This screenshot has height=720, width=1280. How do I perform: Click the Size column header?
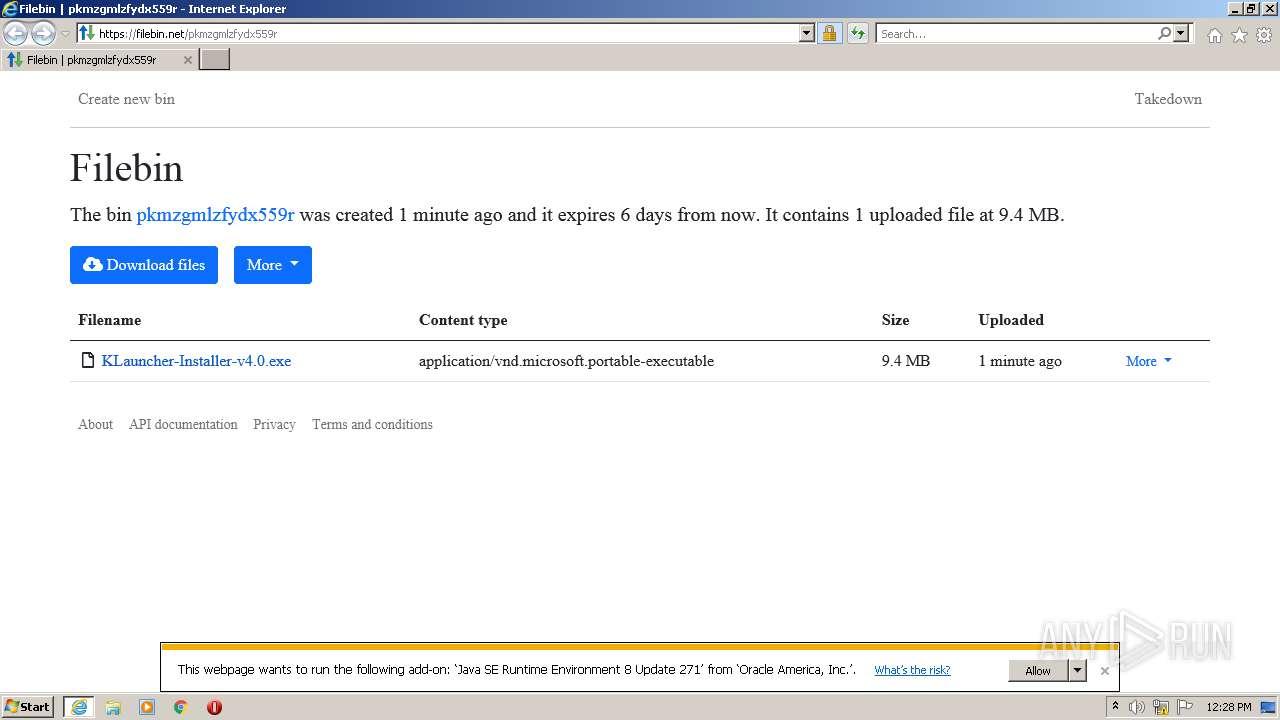[x=895, y=320]
